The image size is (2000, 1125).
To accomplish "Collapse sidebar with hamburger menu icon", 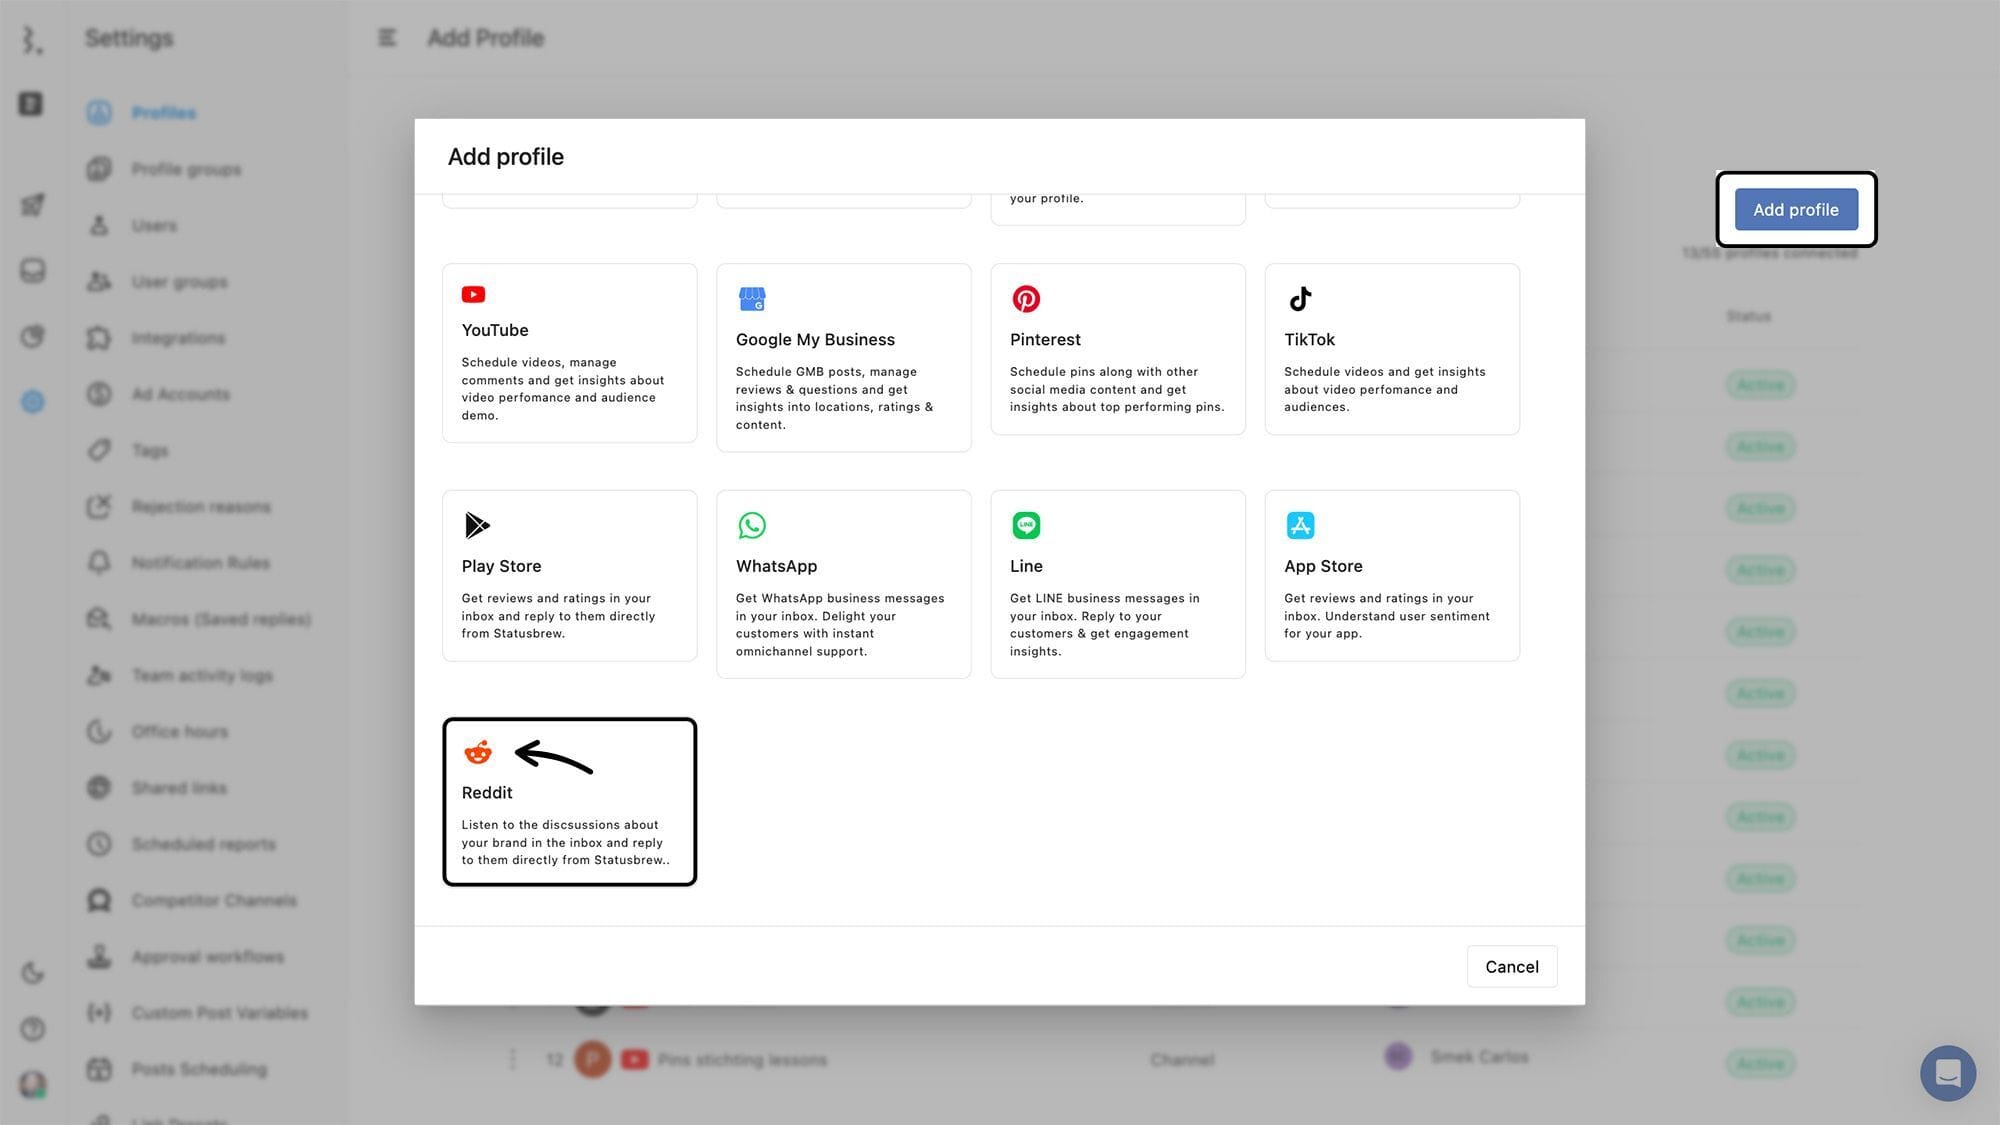I will pos(387,38).
